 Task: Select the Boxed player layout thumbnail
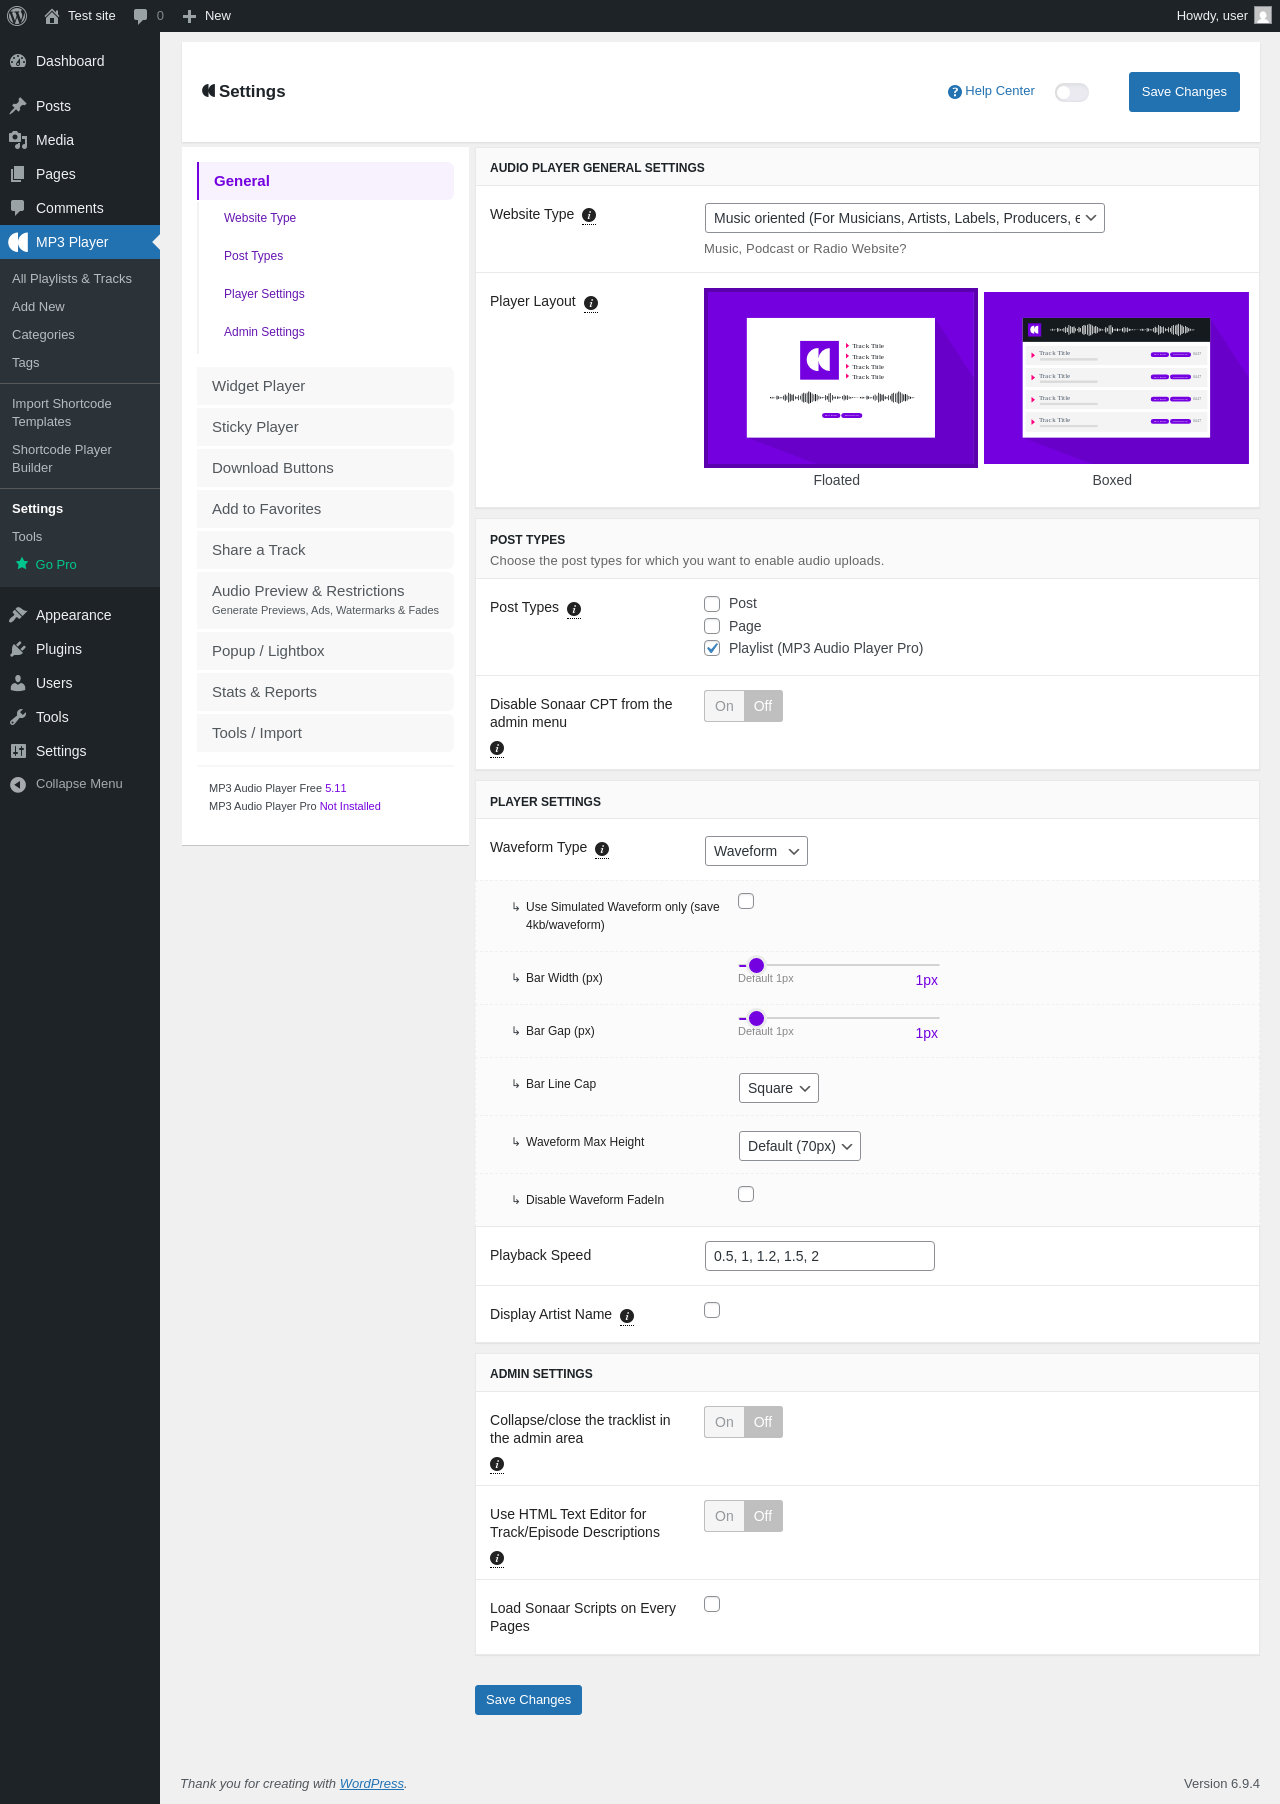[x=1116, y=378]
